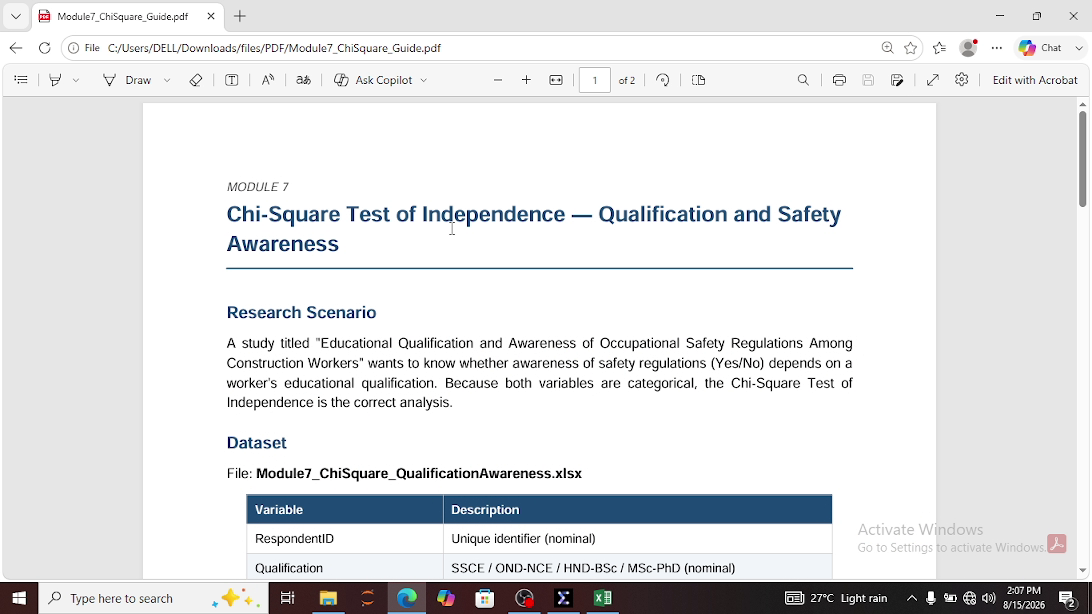Expand the highlight color options arrow
Viewport: 1092px width, 614px height.
point(76,80)
